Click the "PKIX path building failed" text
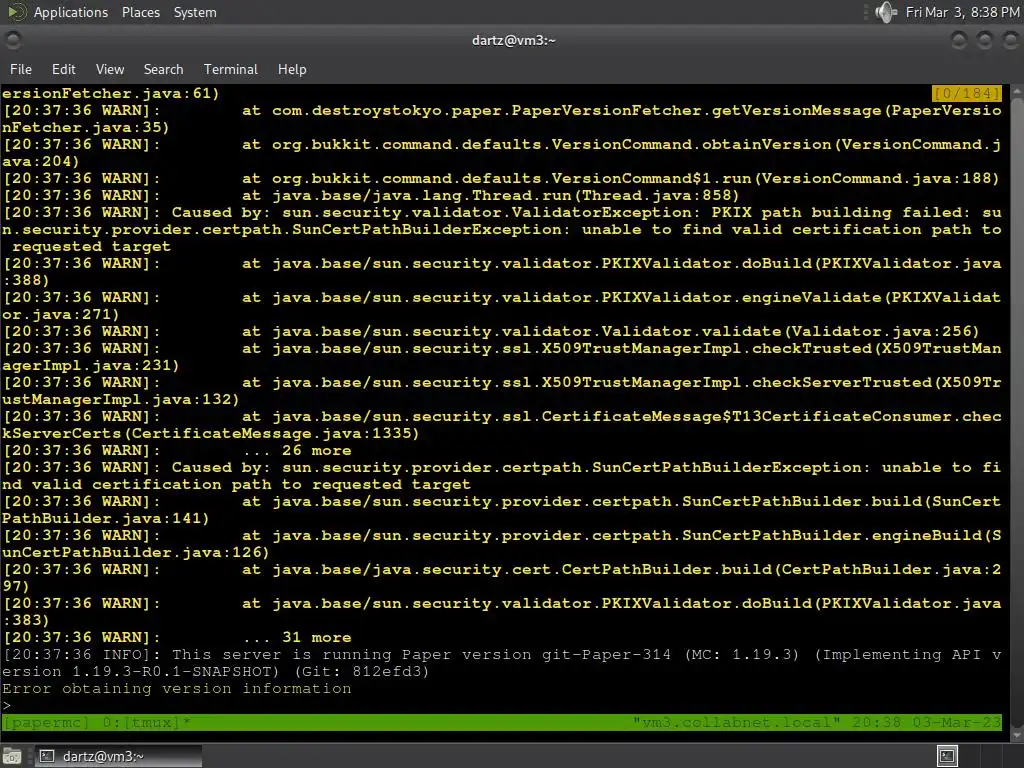 point(837,212)
